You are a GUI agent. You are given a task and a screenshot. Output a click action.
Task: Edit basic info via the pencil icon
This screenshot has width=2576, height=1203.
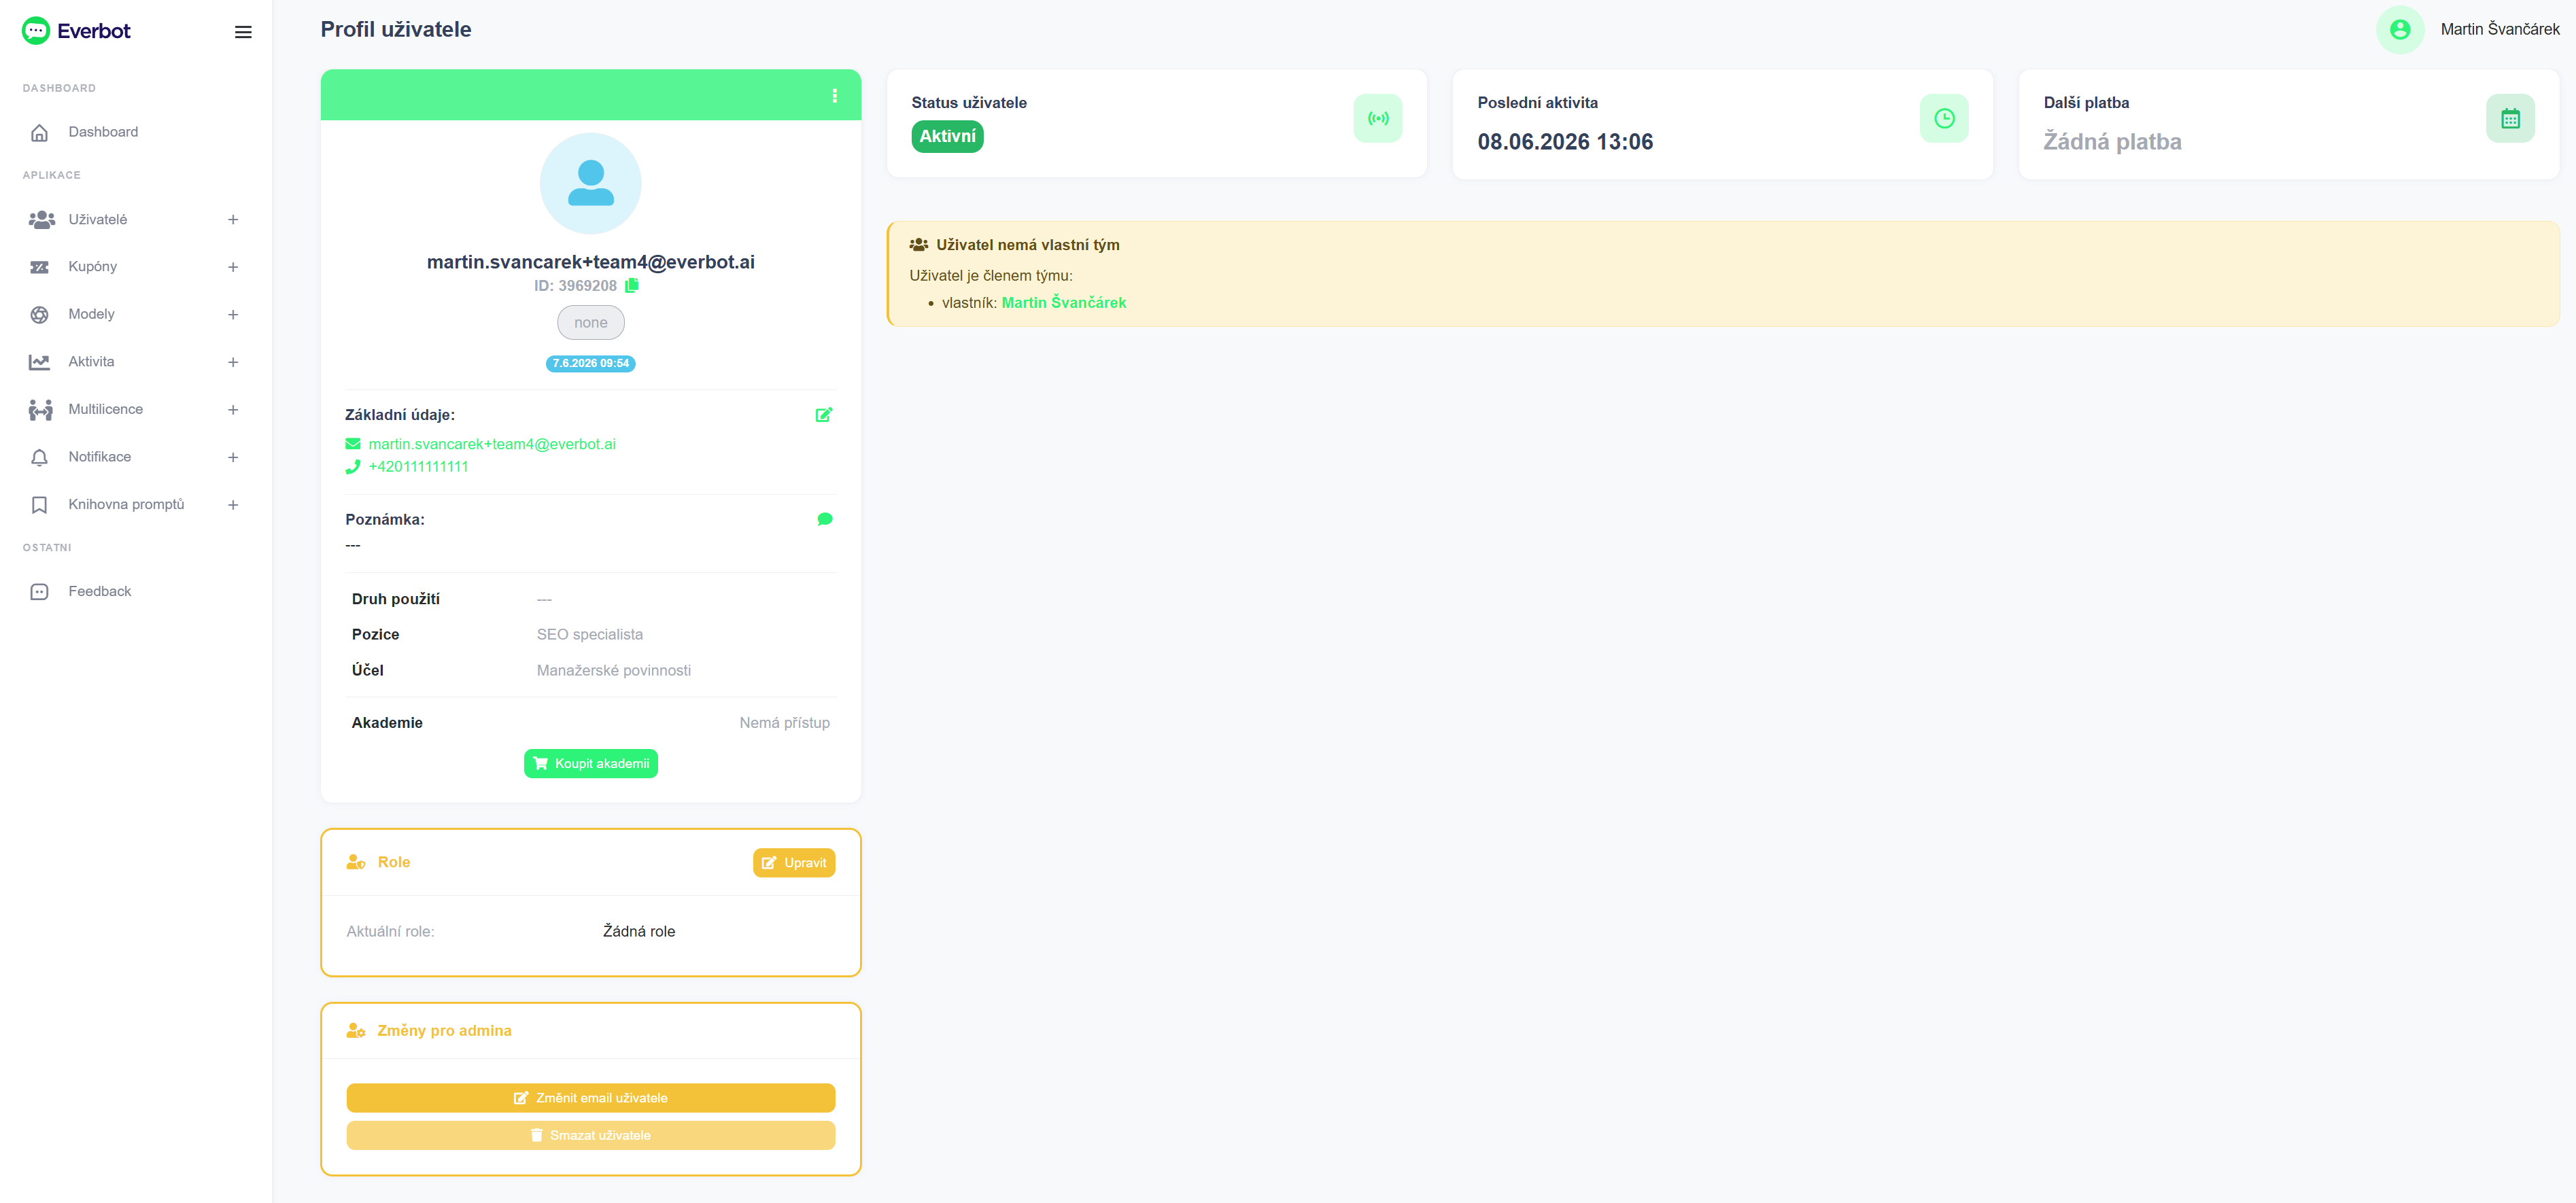point(823,415)
